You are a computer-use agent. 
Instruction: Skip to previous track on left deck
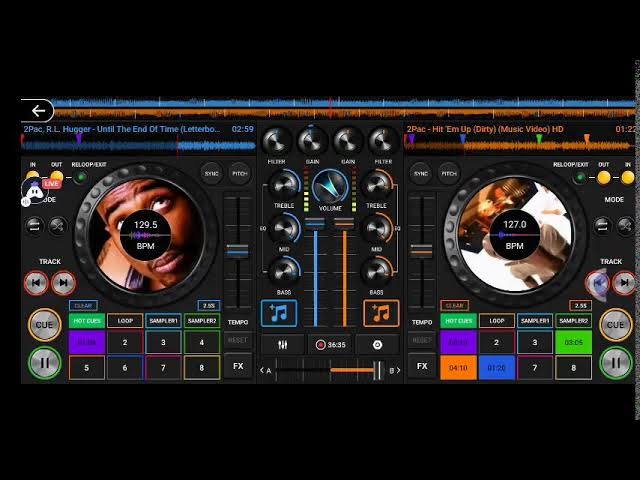coord(37,284)
